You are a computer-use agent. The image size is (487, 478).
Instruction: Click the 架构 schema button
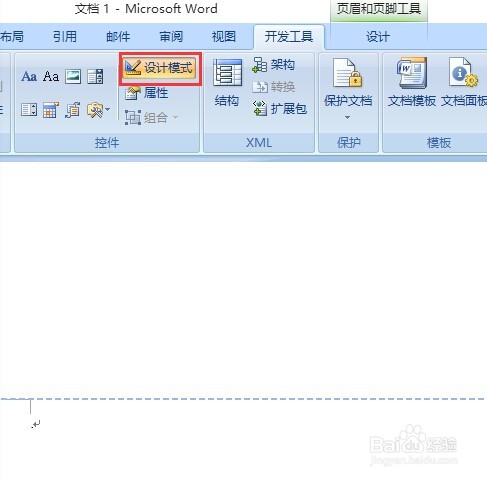coord(274,64)
